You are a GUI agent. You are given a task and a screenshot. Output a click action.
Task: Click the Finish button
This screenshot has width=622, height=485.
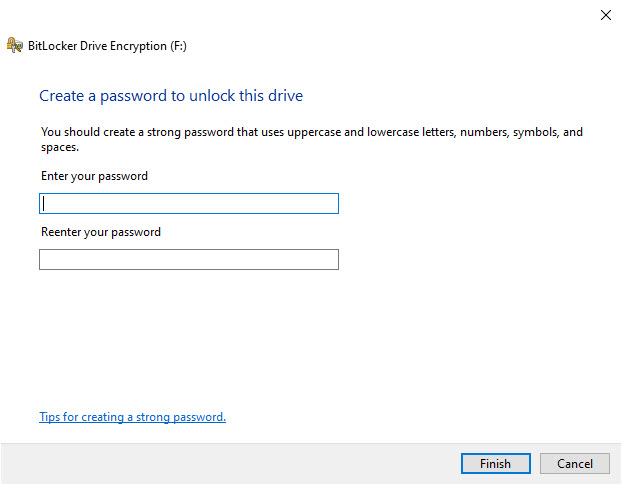coord(495,463)
